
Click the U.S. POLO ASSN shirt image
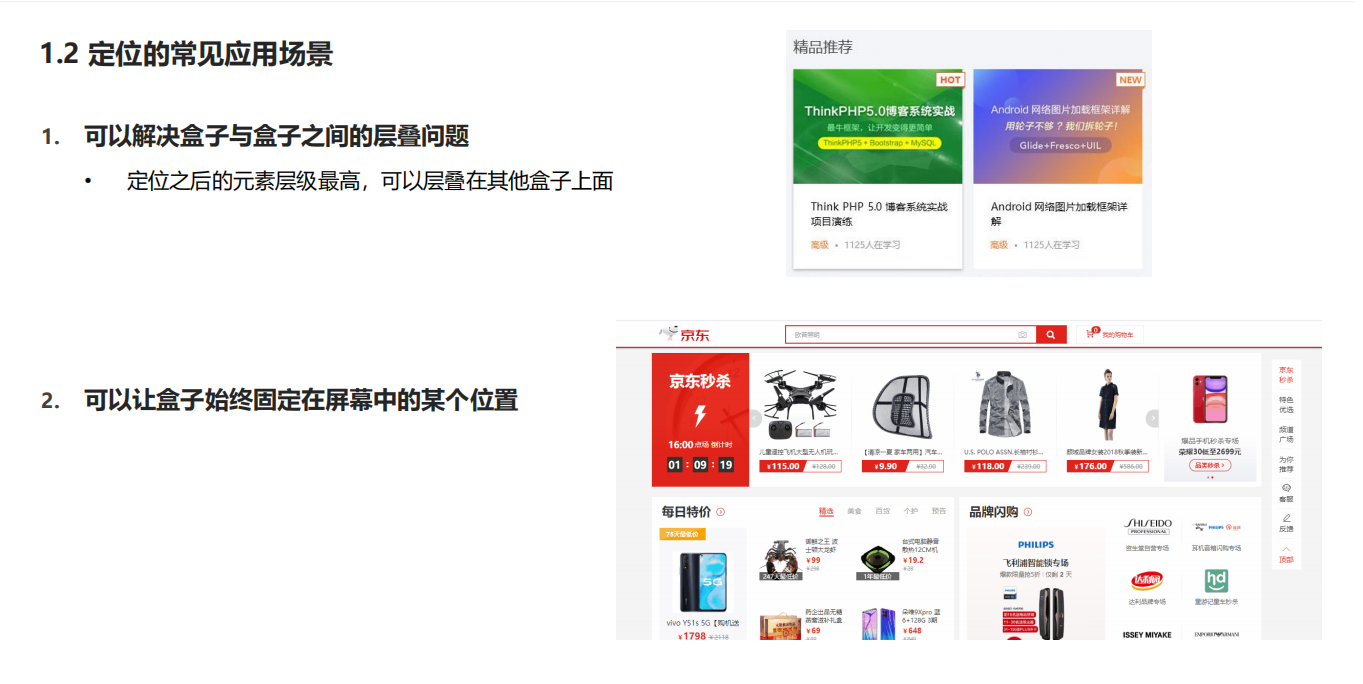[x=1004, y=404]
